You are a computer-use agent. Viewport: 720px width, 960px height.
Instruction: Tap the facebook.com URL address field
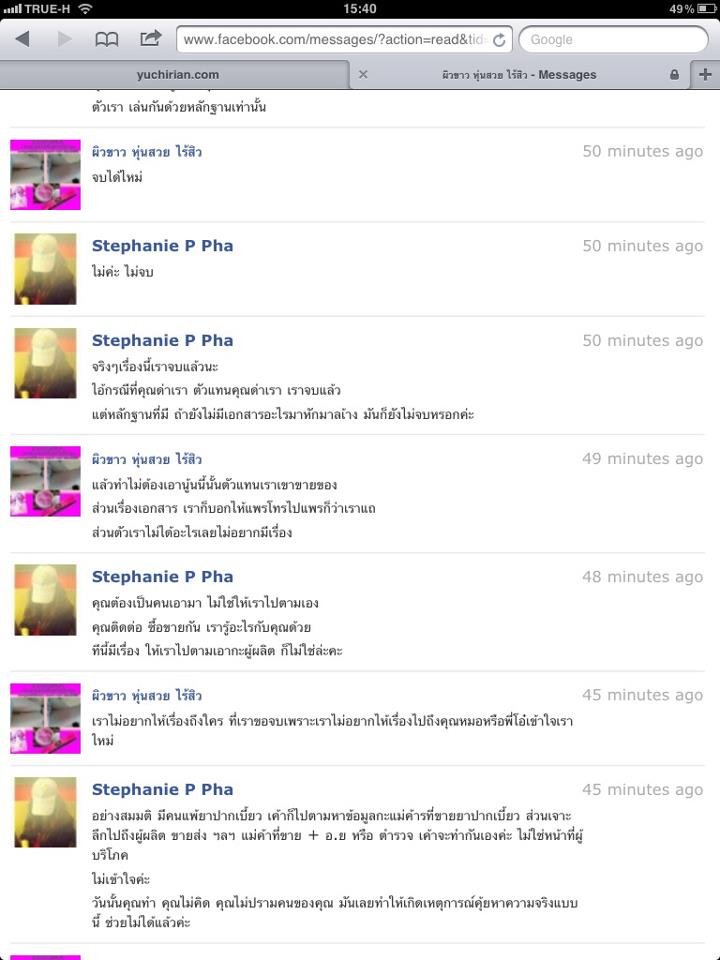click(335, 40)
